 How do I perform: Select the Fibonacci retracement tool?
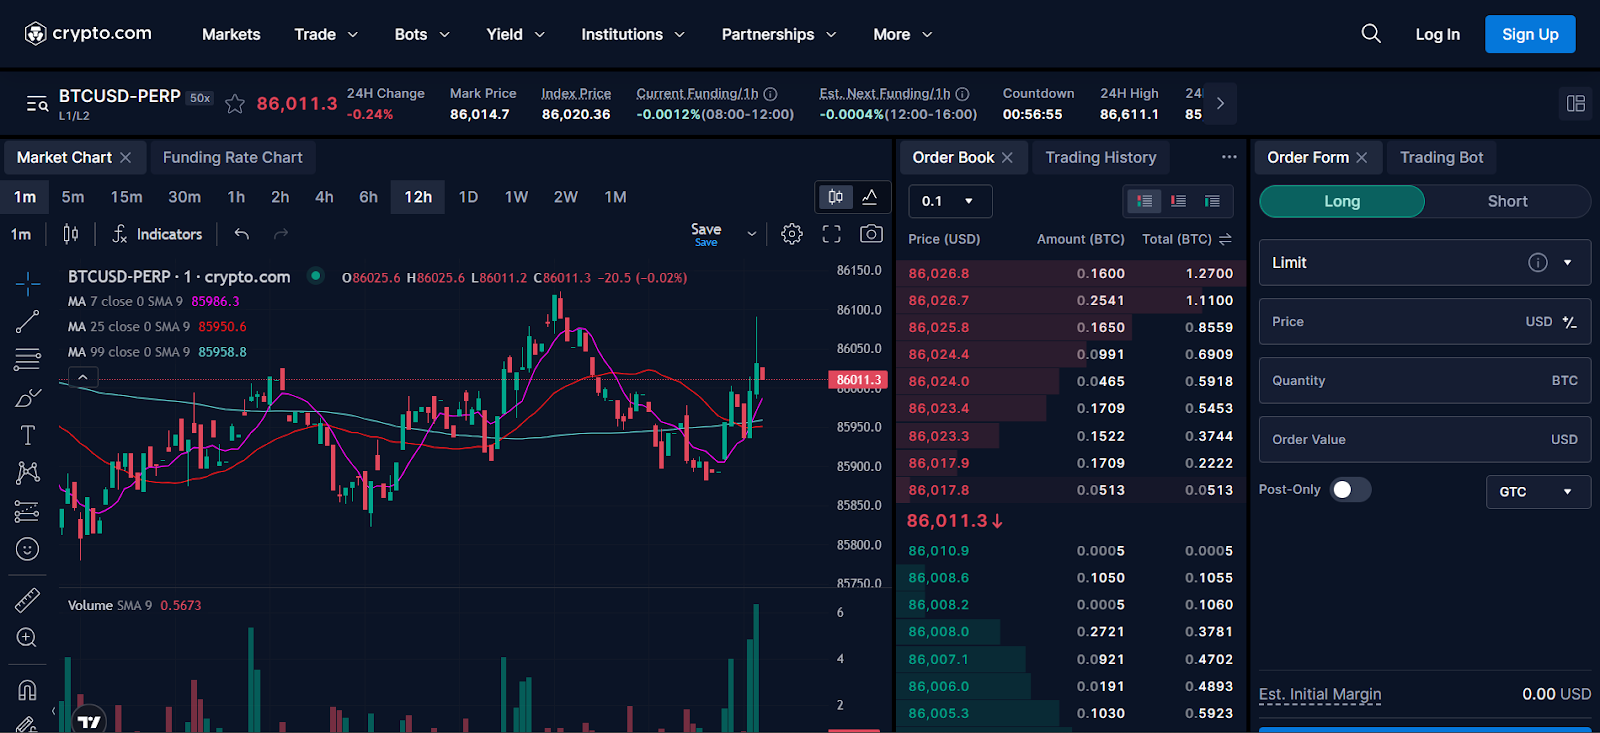click(x=28, y=359)
